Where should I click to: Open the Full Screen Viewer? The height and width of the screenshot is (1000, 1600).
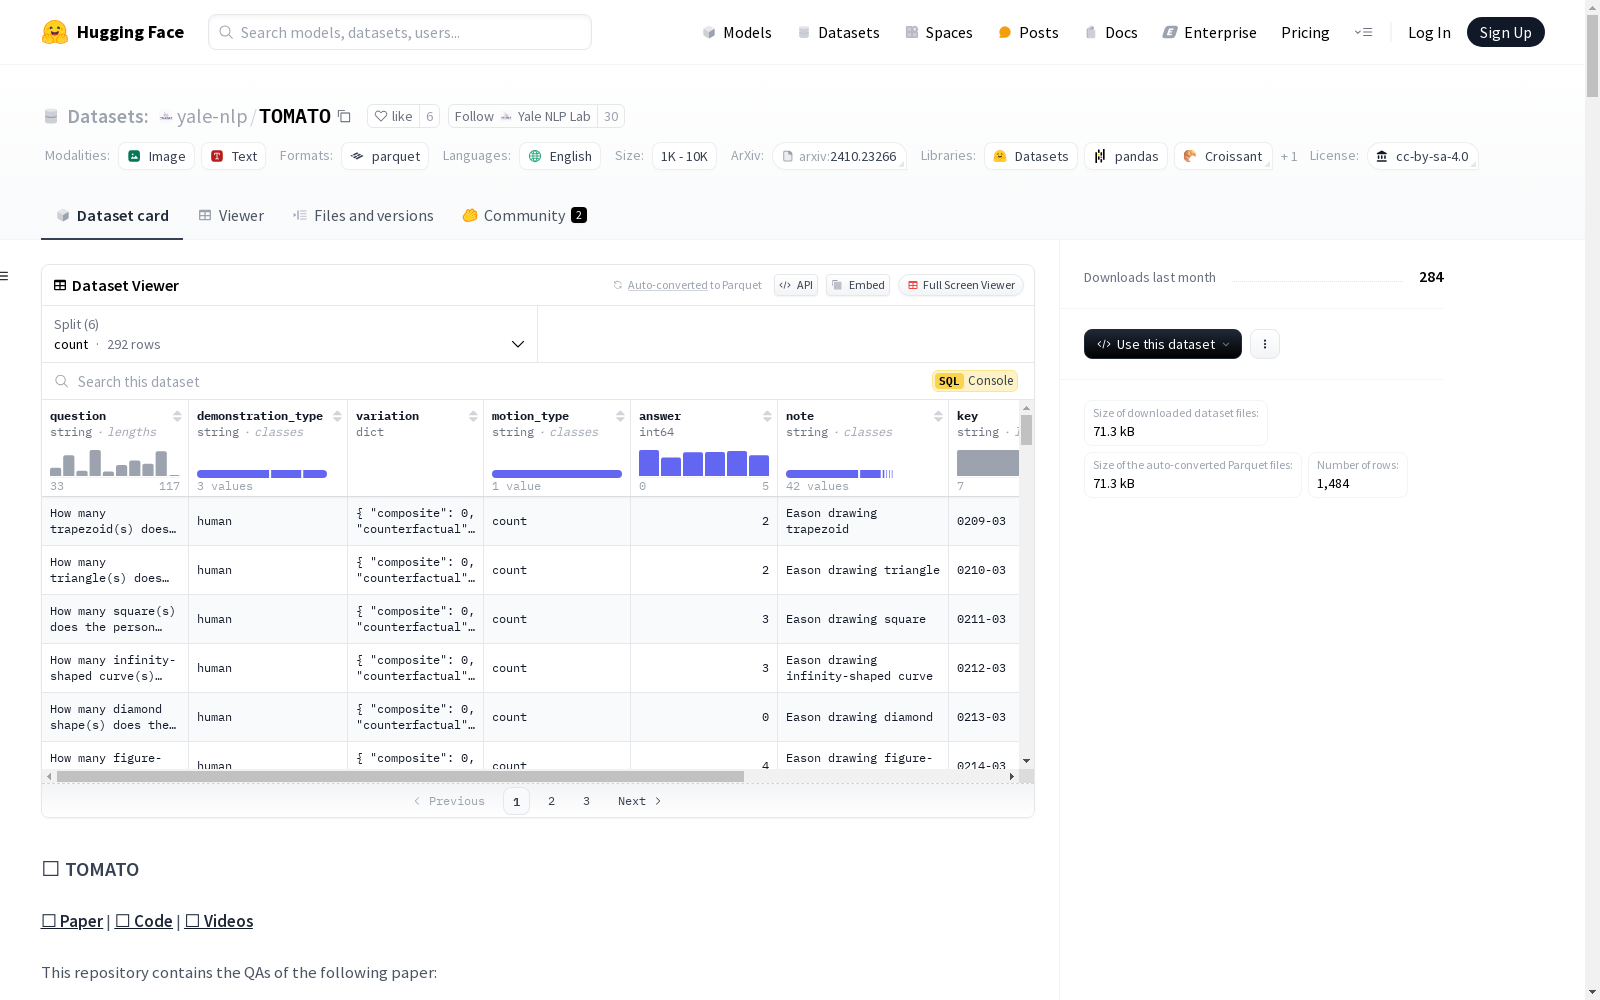click(960, 285)
